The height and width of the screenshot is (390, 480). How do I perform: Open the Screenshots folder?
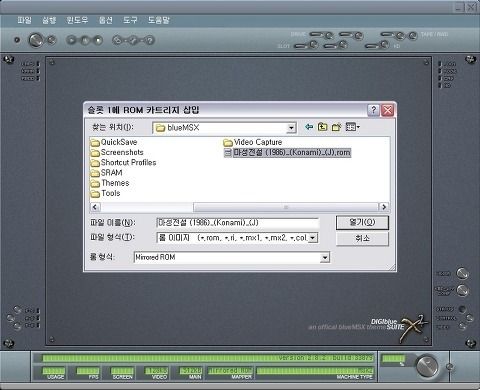pos(117,152)
